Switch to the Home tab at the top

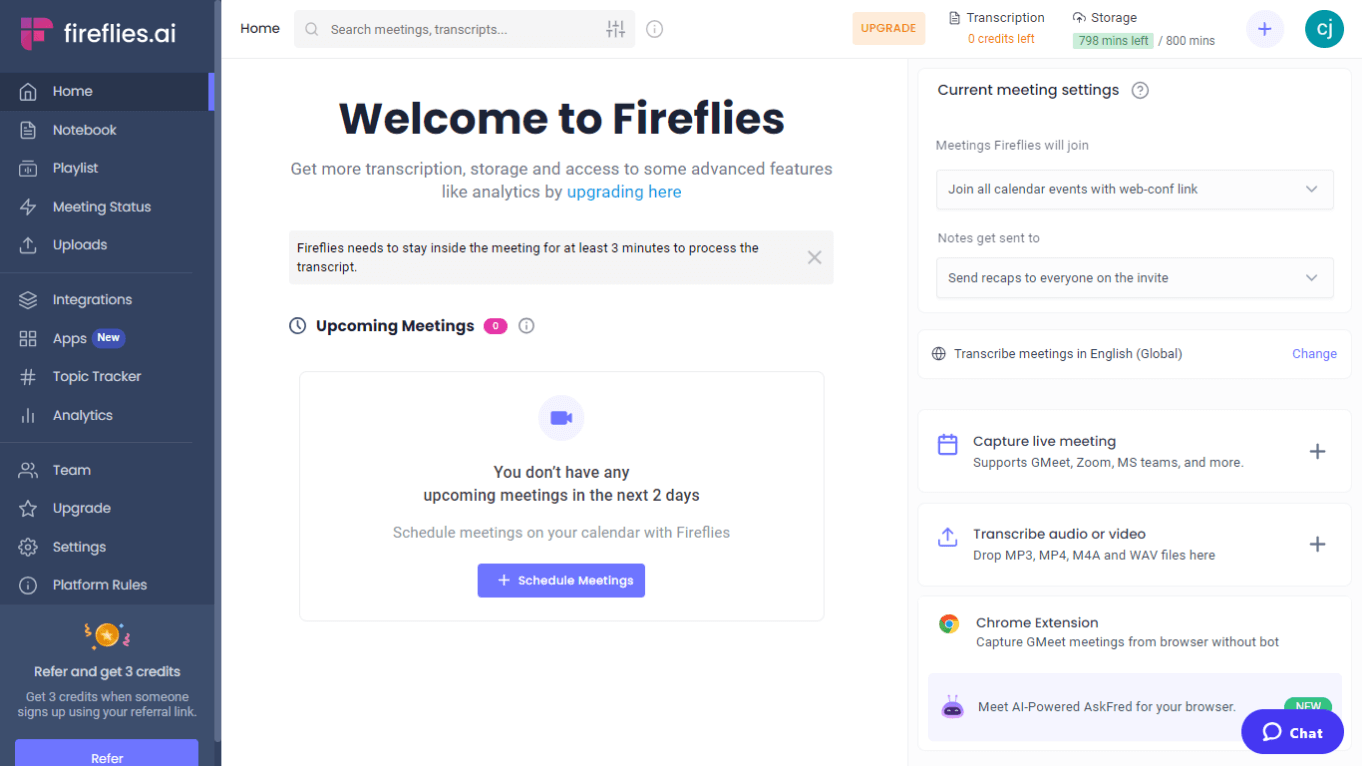point(259,28)
